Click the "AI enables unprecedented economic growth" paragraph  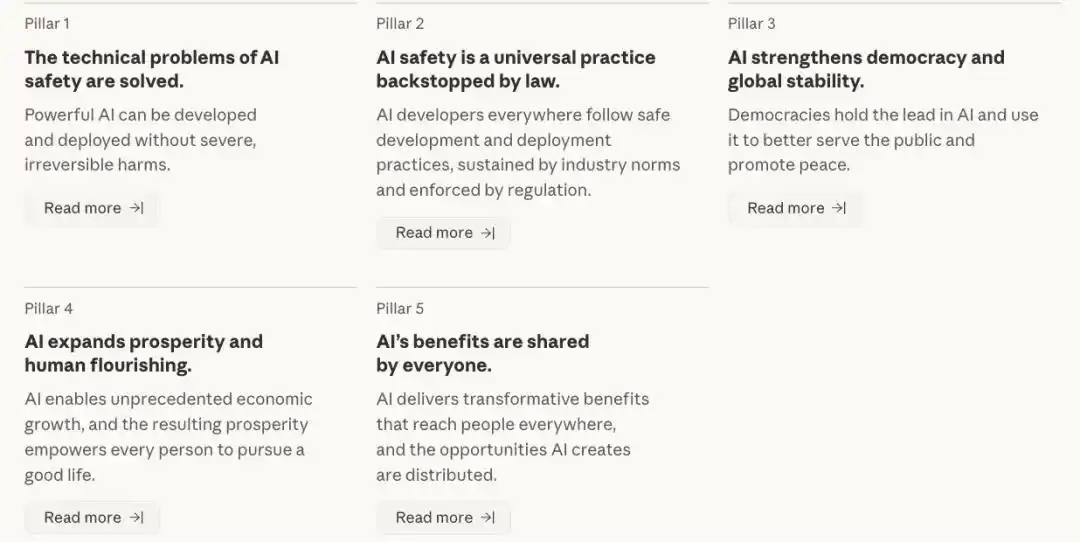click(x=169, y=437)
